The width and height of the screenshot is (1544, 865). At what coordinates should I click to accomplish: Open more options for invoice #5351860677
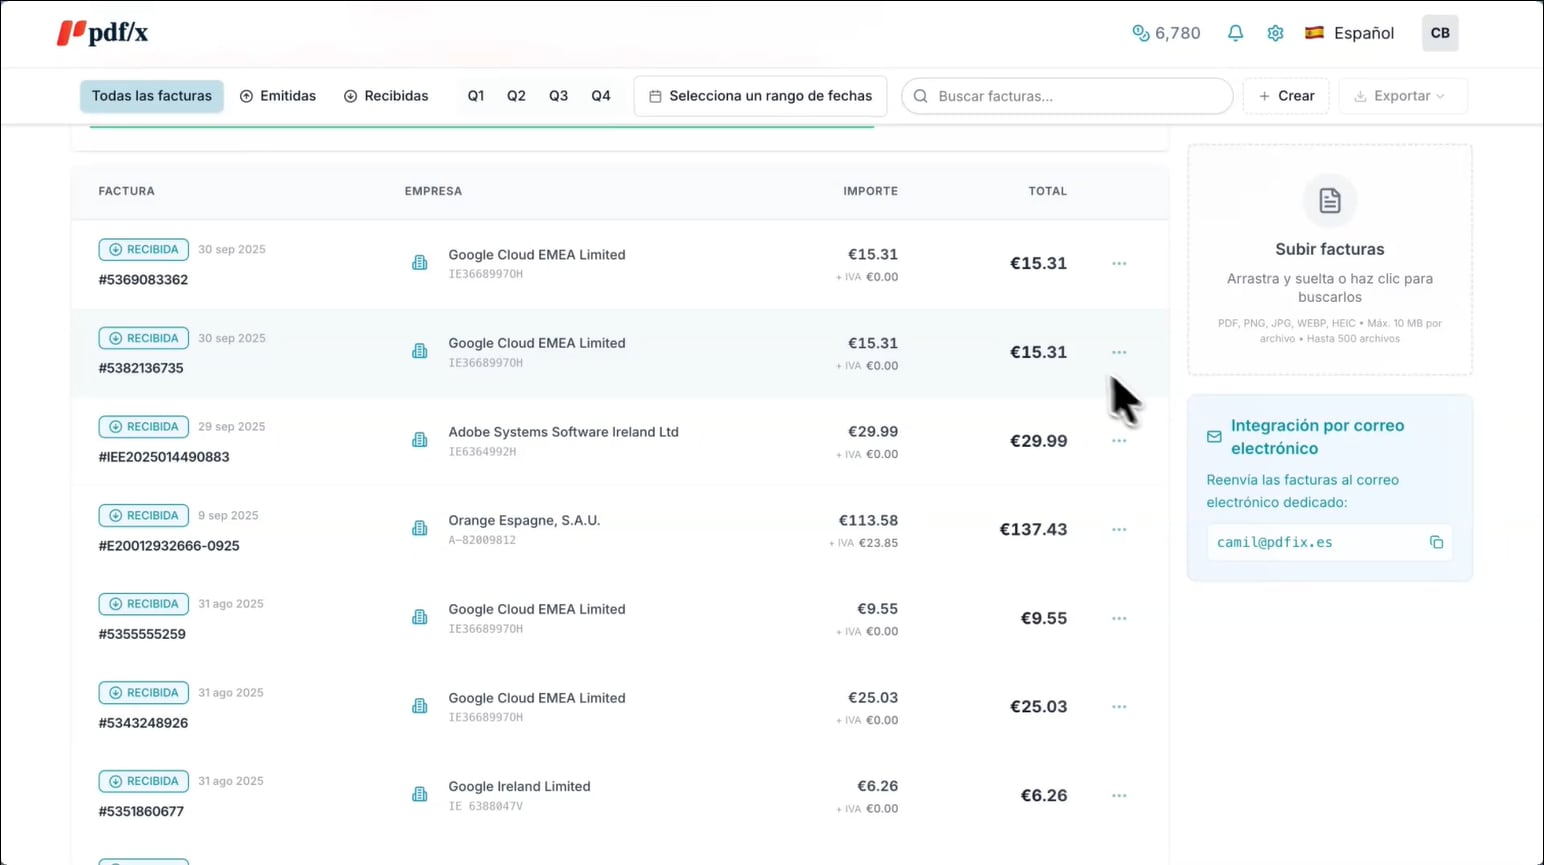(x=1119, y=796)
